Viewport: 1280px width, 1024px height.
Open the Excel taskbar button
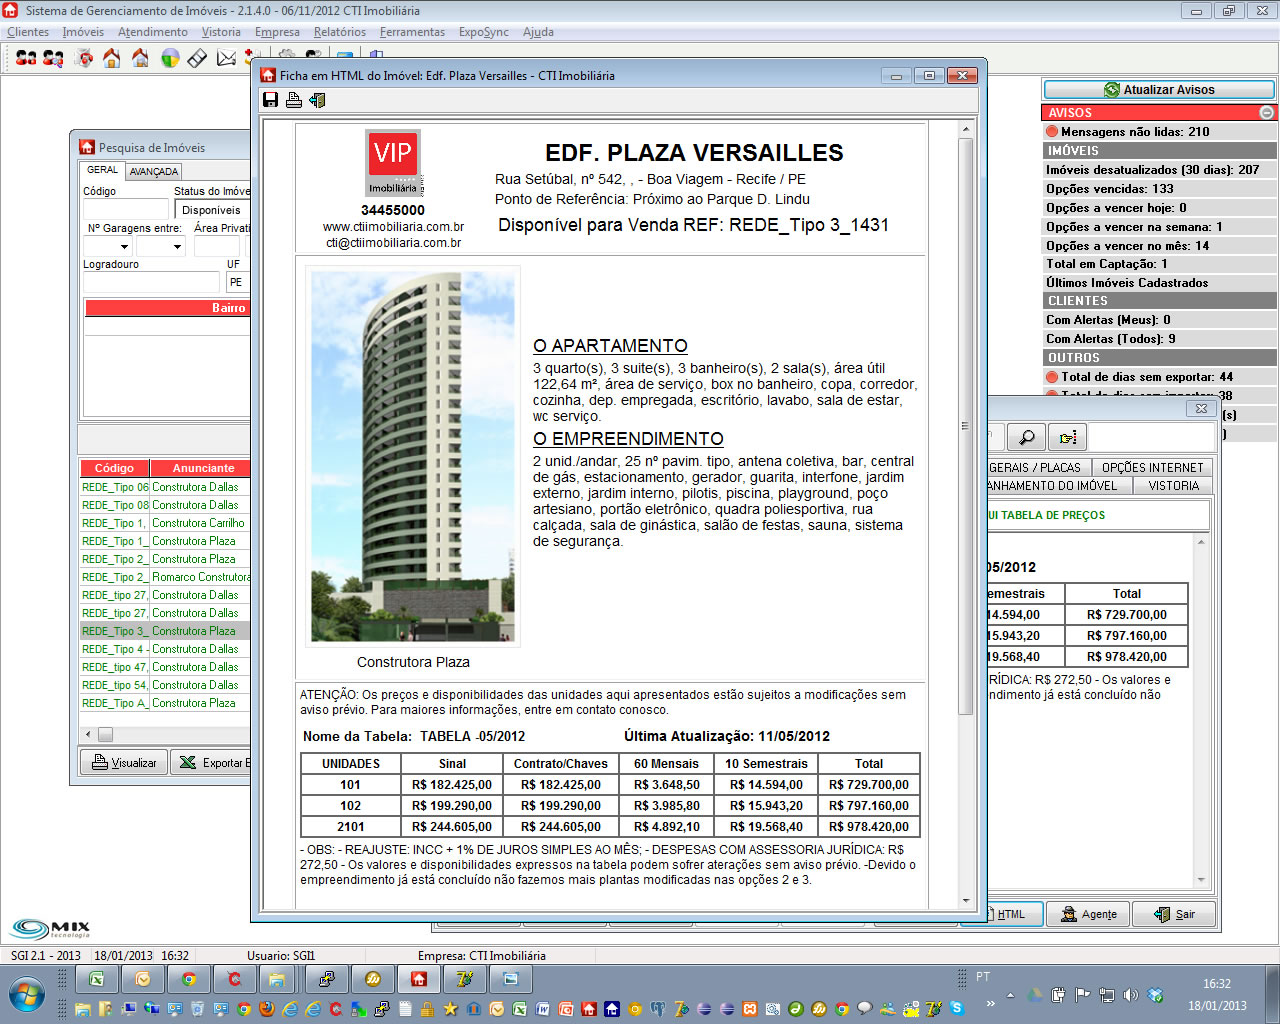point(98,979)
